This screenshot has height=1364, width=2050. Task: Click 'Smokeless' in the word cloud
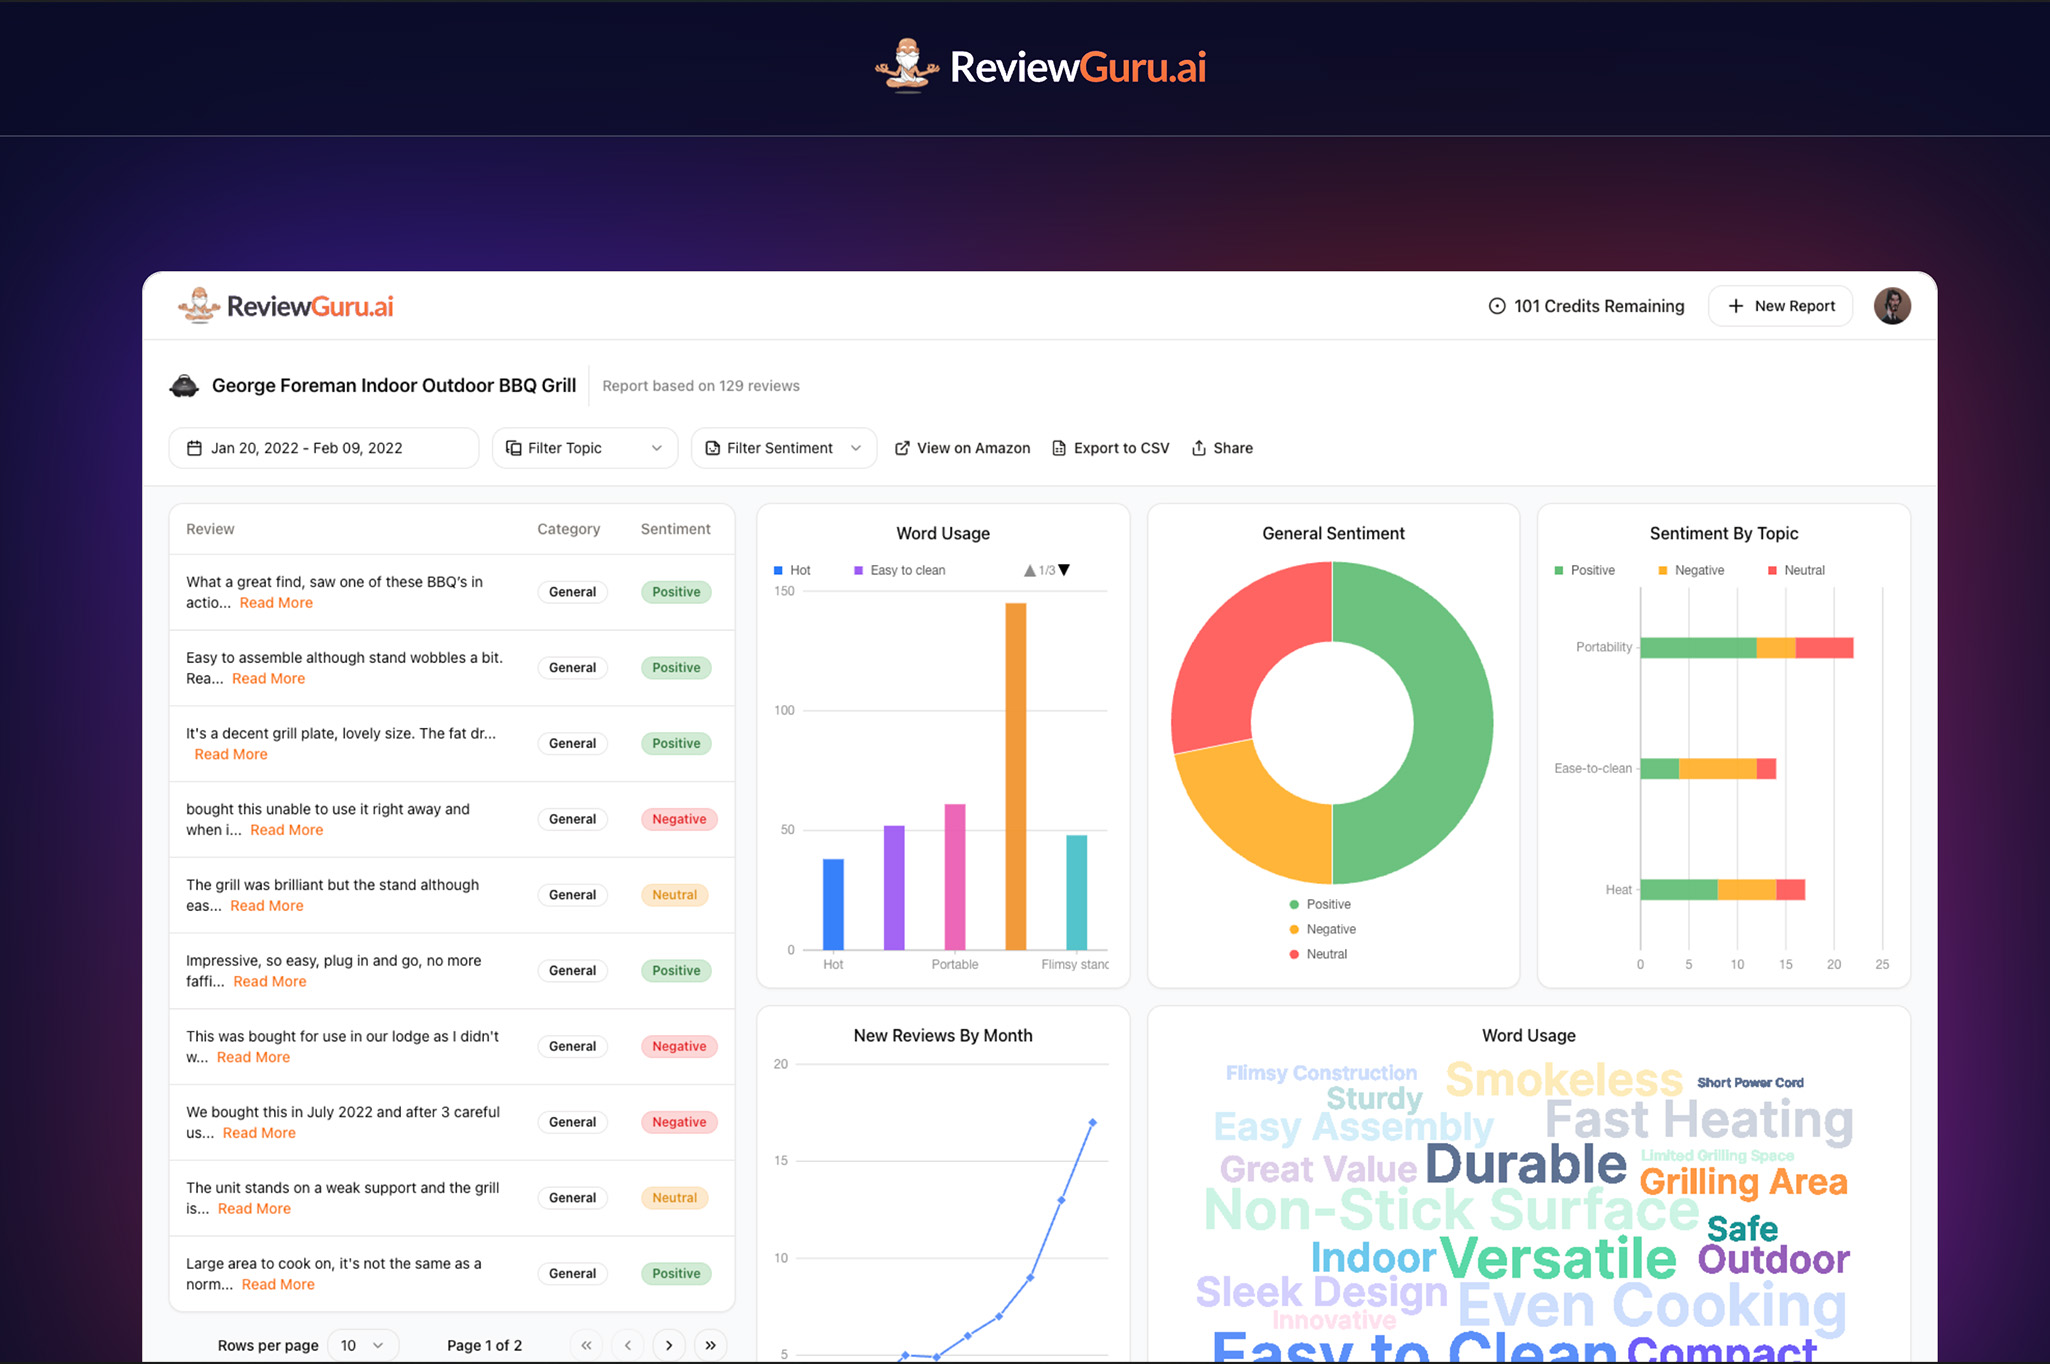(x=1564, y=1080)
